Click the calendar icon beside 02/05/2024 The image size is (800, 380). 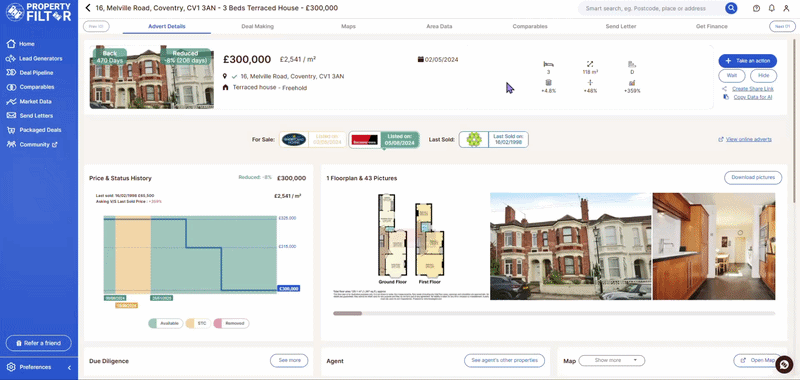420,59
